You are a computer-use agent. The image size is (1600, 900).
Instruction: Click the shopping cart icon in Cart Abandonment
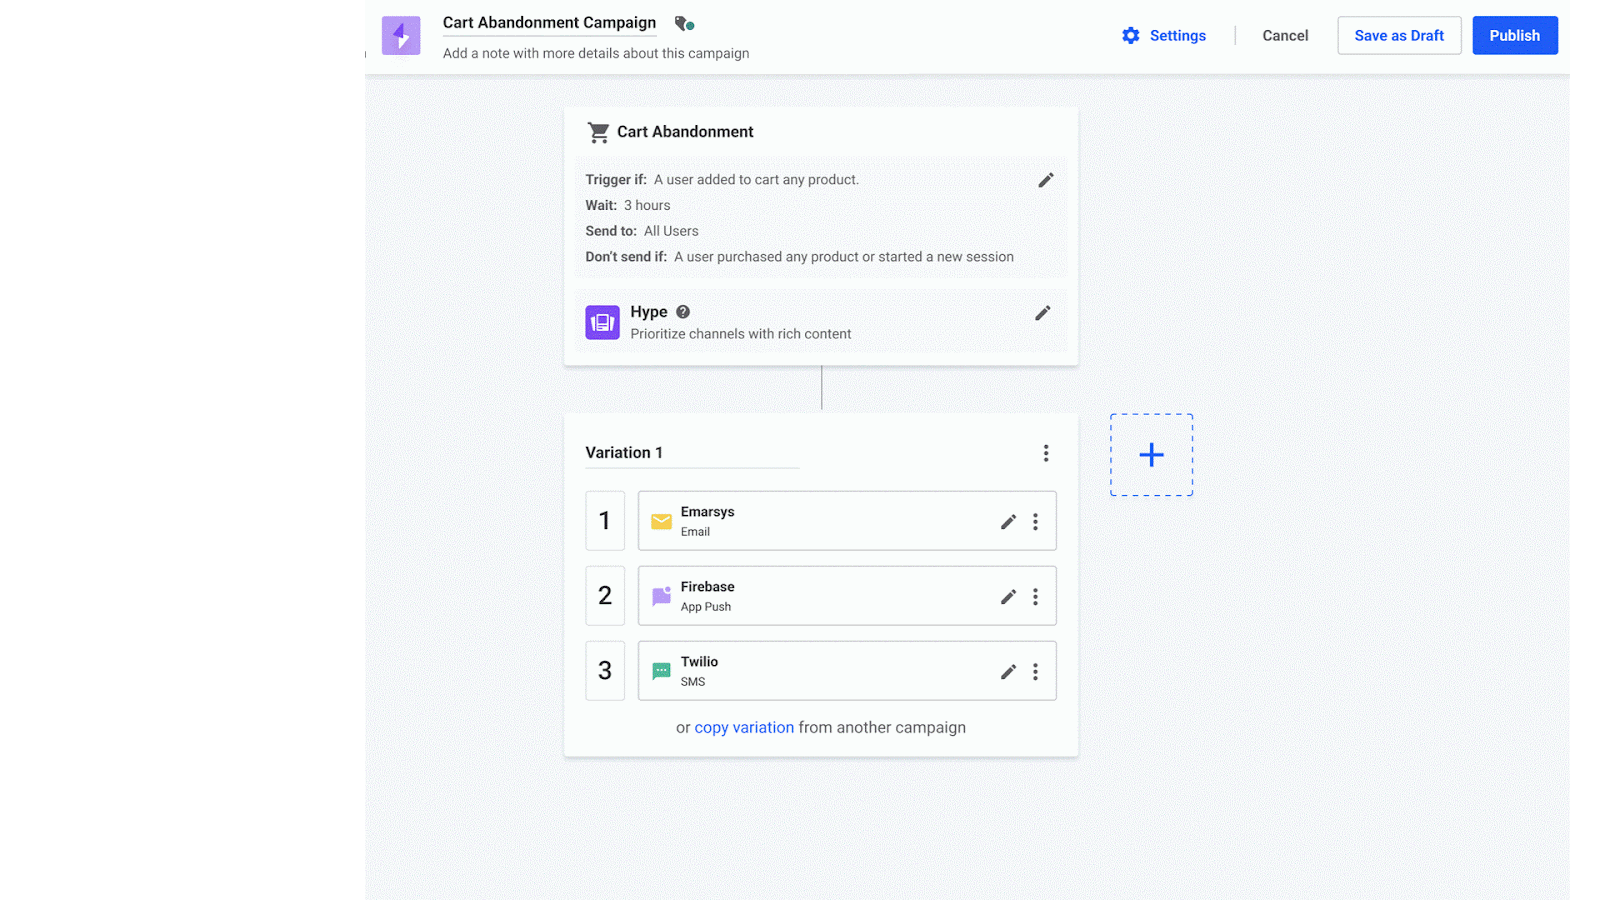tap(598, 132)
